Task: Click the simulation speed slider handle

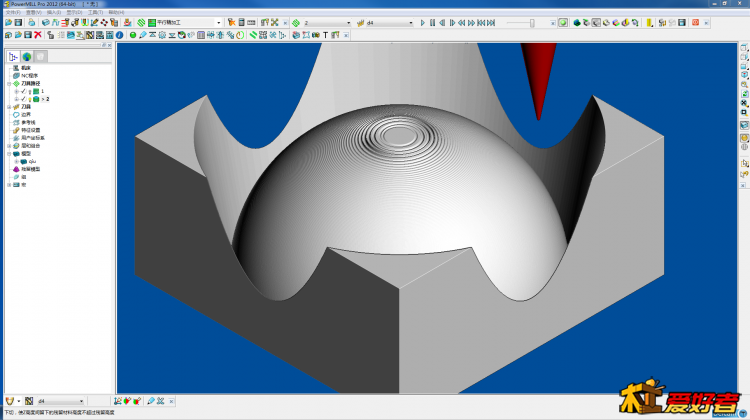Action: click(x=532, y=23)
